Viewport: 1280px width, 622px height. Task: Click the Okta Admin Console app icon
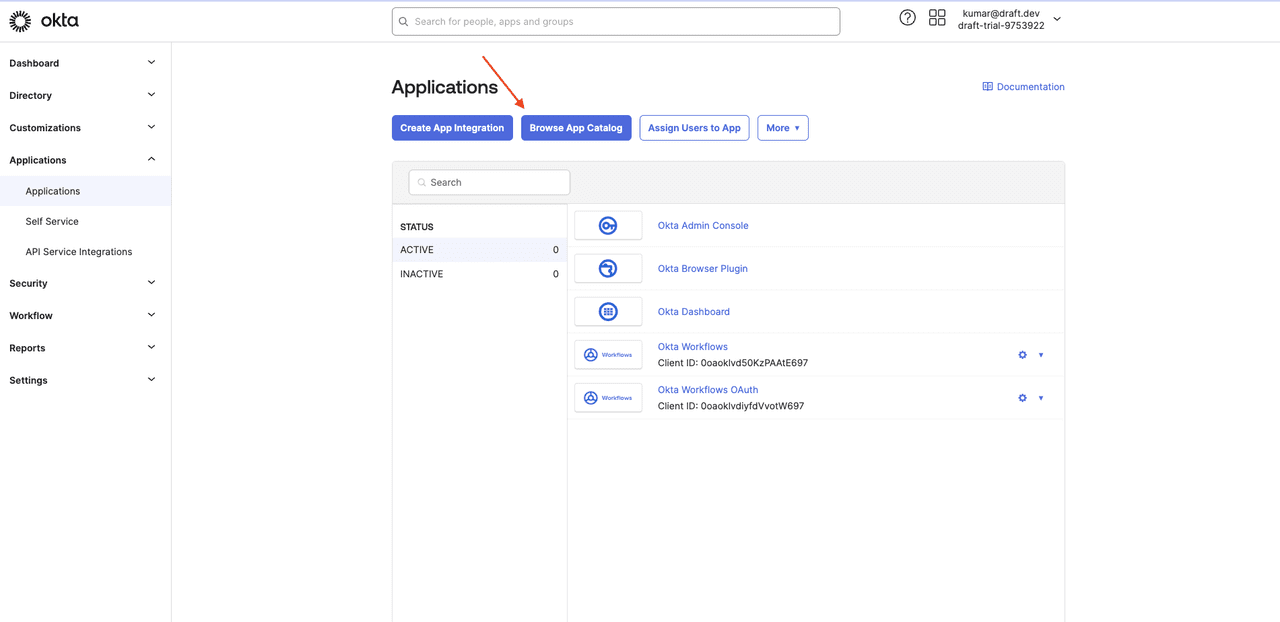pyautogui.click(x=608, y=225)
